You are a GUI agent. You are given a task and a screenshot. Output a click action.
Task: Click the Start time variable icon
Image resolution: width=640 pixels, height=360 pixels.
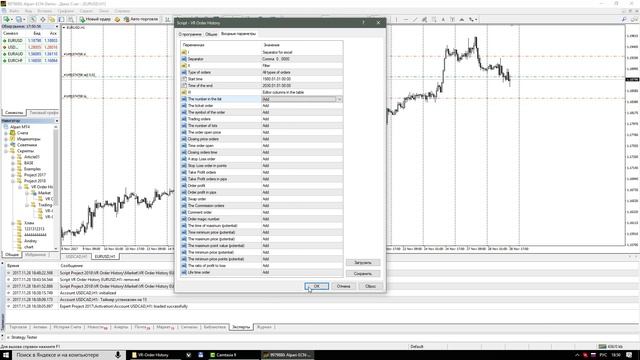(x=184, y=79)
